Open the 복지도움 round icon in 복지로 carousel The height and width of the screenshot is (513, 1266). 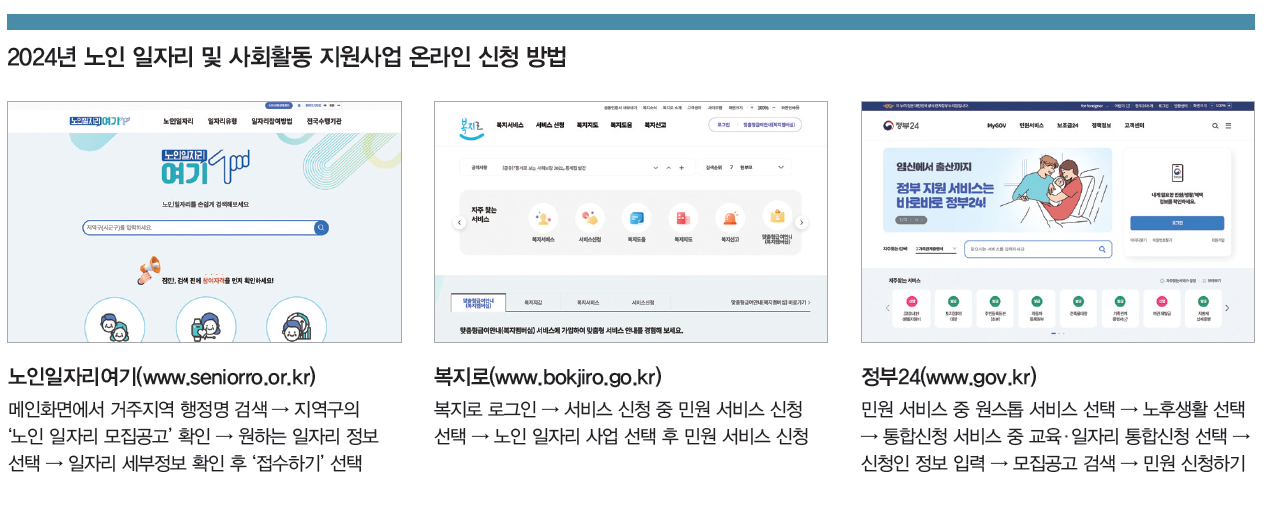(637, 218)
